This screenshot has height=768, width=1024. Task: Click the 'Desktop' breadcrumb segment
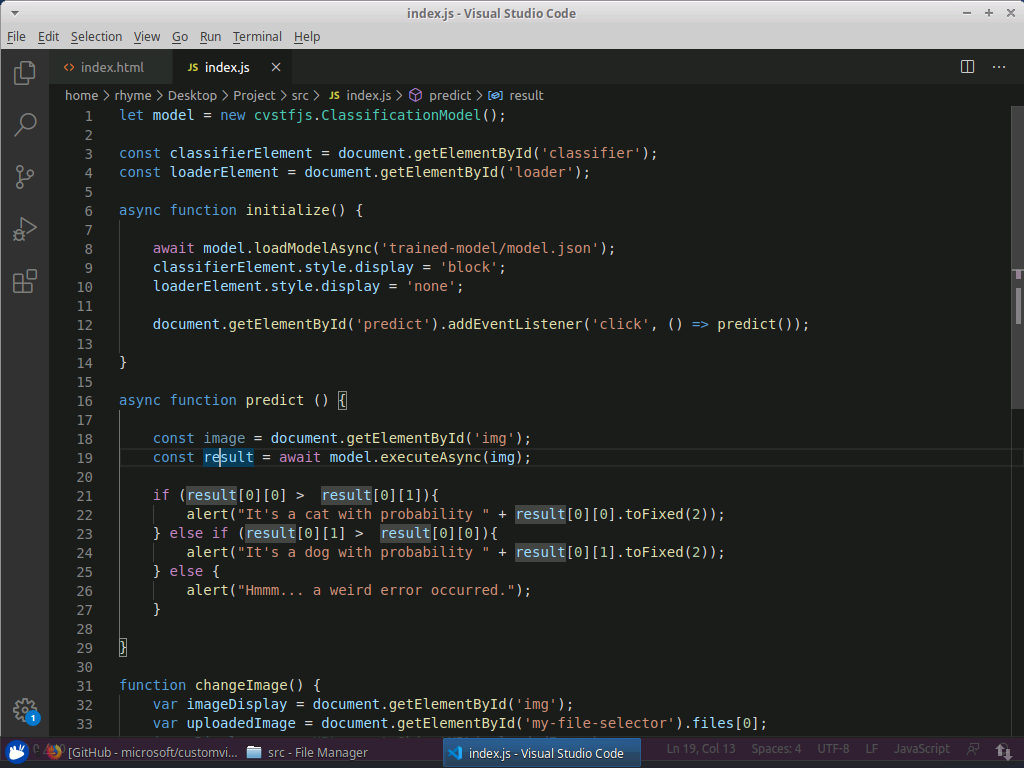192,95
